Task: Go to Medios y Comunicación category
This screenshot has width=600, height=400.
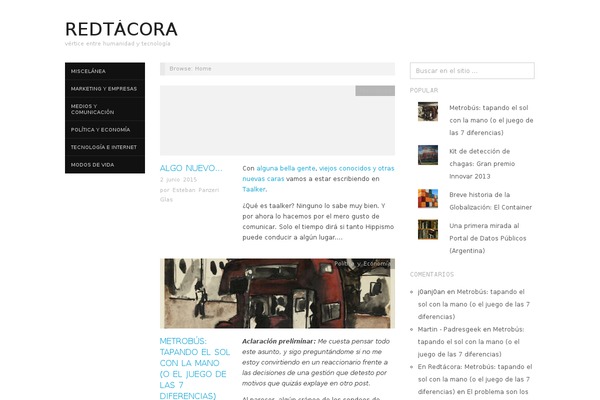Action: [105, 109]
